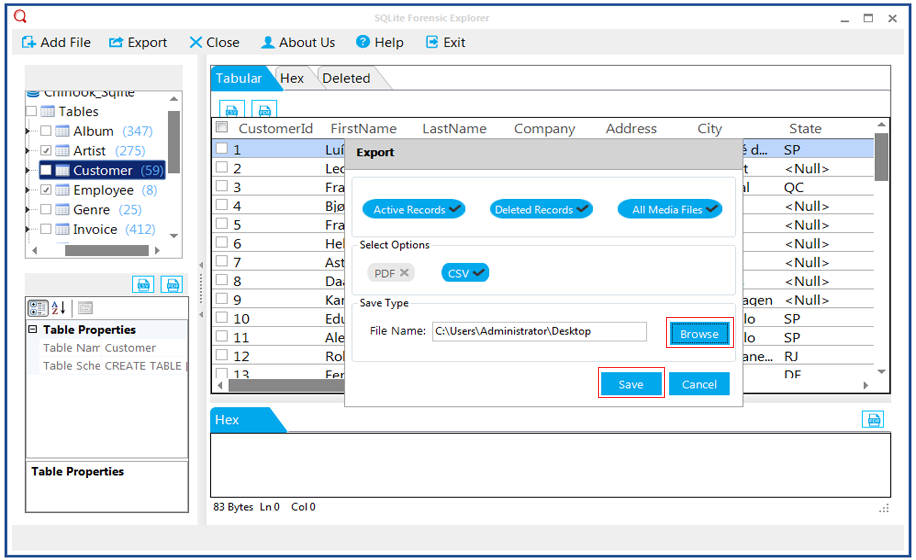The width and height of the screenshot is (916, 560).
Task: Expand the Album tree node
Action: 27,131
